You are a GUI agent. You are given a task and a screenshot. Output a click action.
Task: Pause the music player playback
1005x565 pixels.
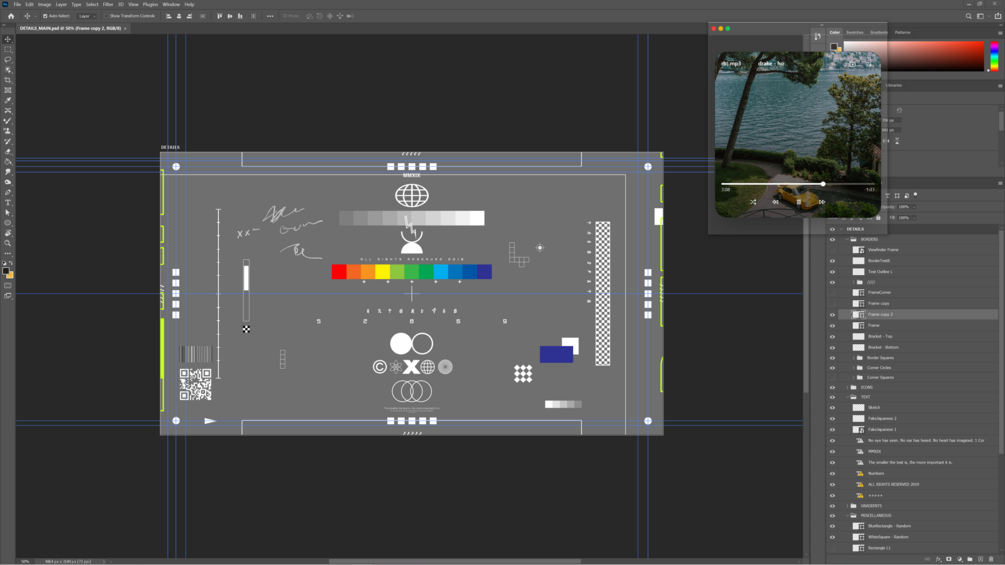pos(799,202)
